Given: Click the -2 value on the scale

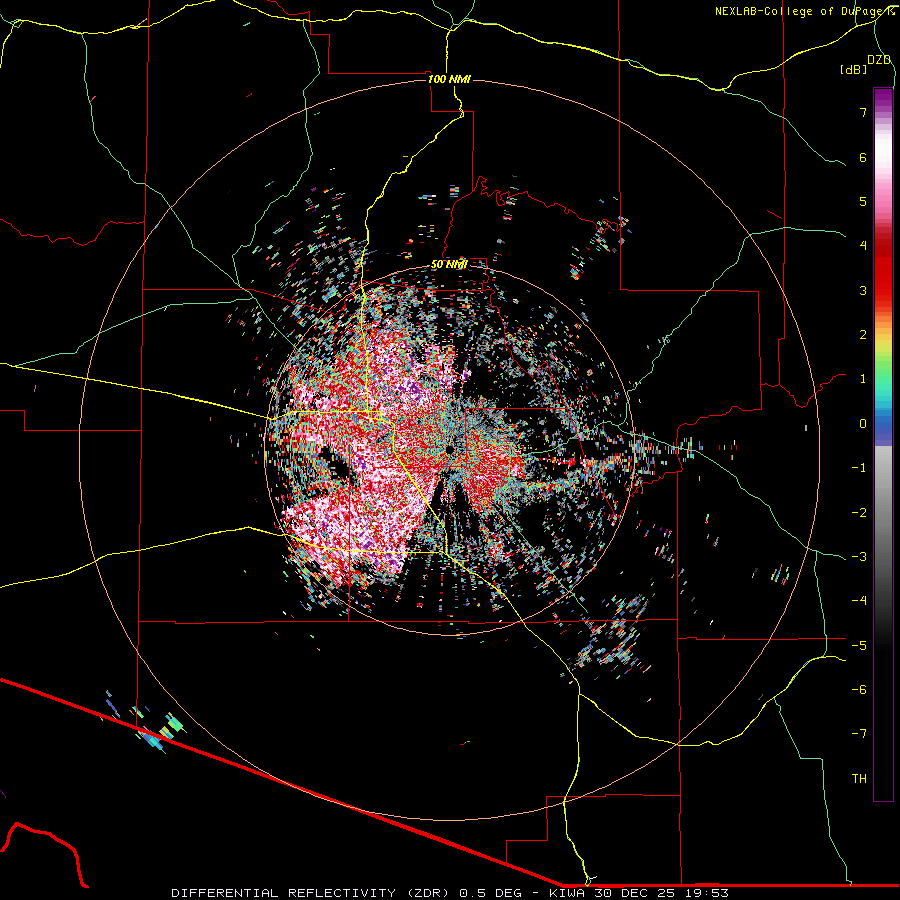Looking at the screenshot, I should (x=859, y=513).
